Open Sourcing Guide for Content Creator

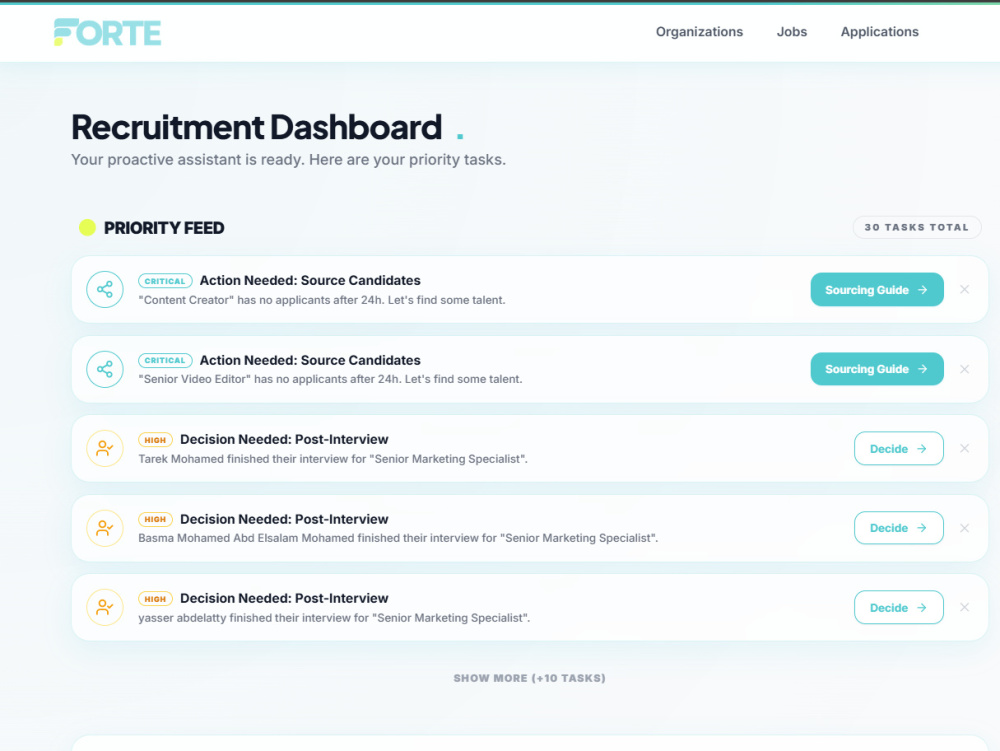[x=877, y=289]
